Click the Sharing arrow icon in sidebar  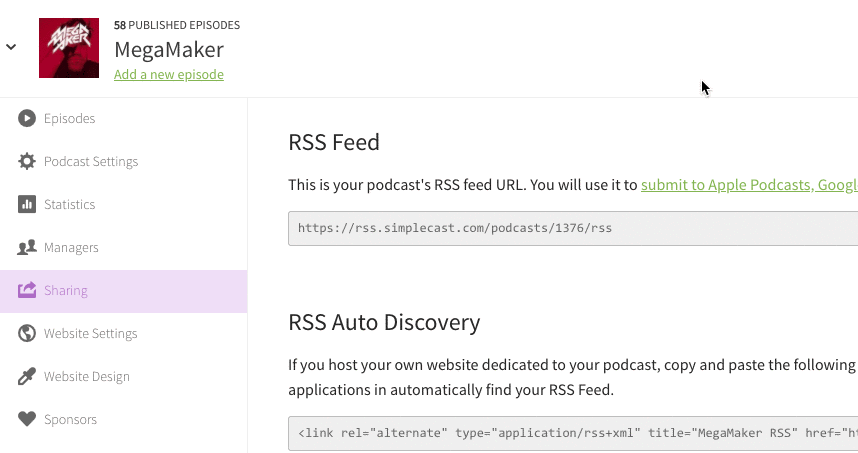click(x=27, y=290)
